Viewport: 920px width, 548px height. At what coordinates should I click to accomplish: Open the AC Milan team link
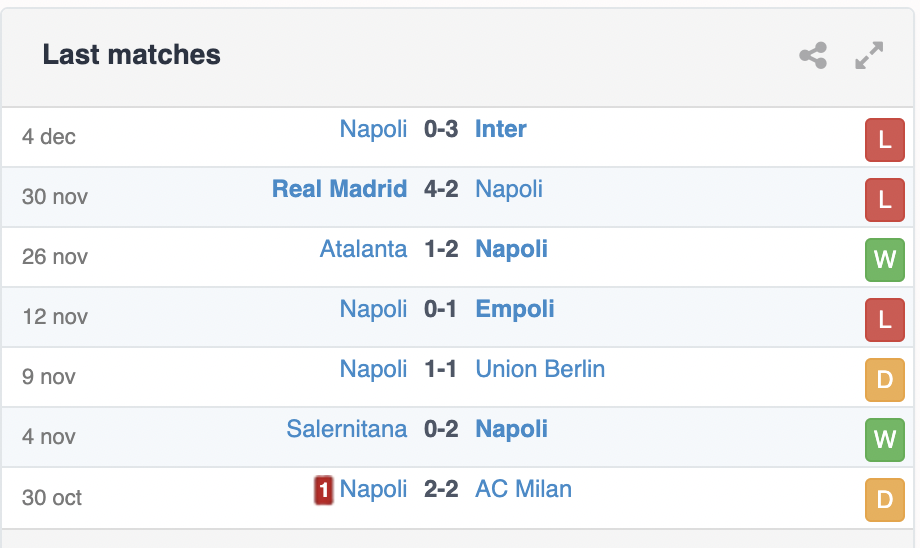click(x=523, y=489)
